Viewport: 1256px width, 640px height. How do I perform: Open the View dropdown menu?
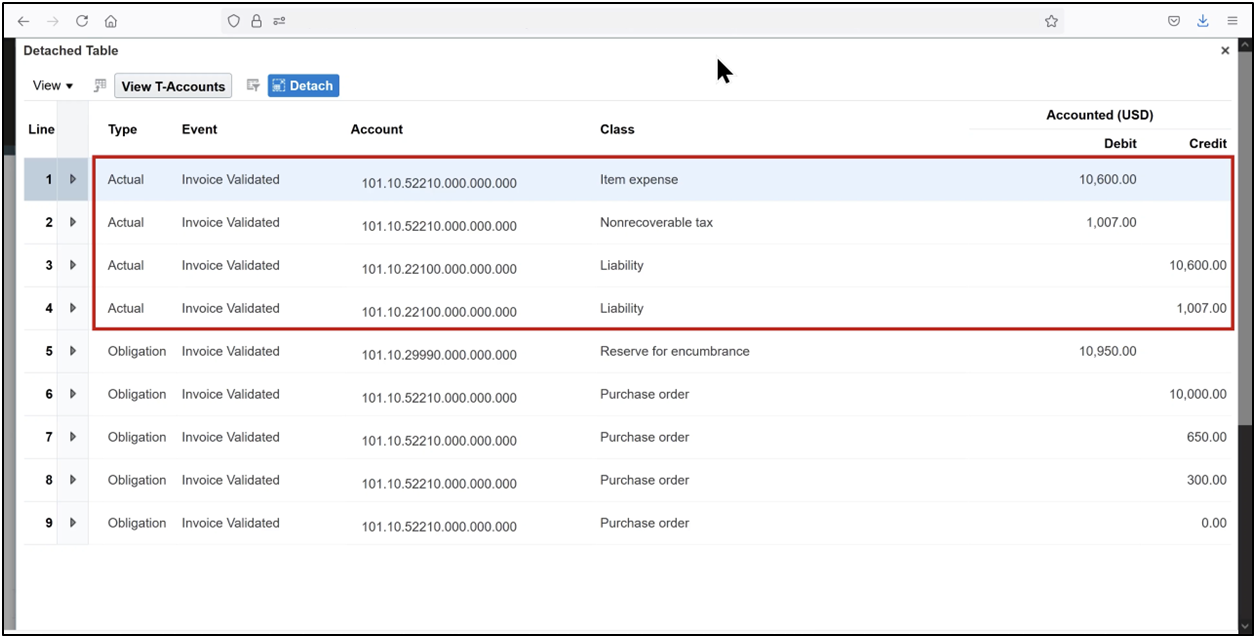(52, 85)
